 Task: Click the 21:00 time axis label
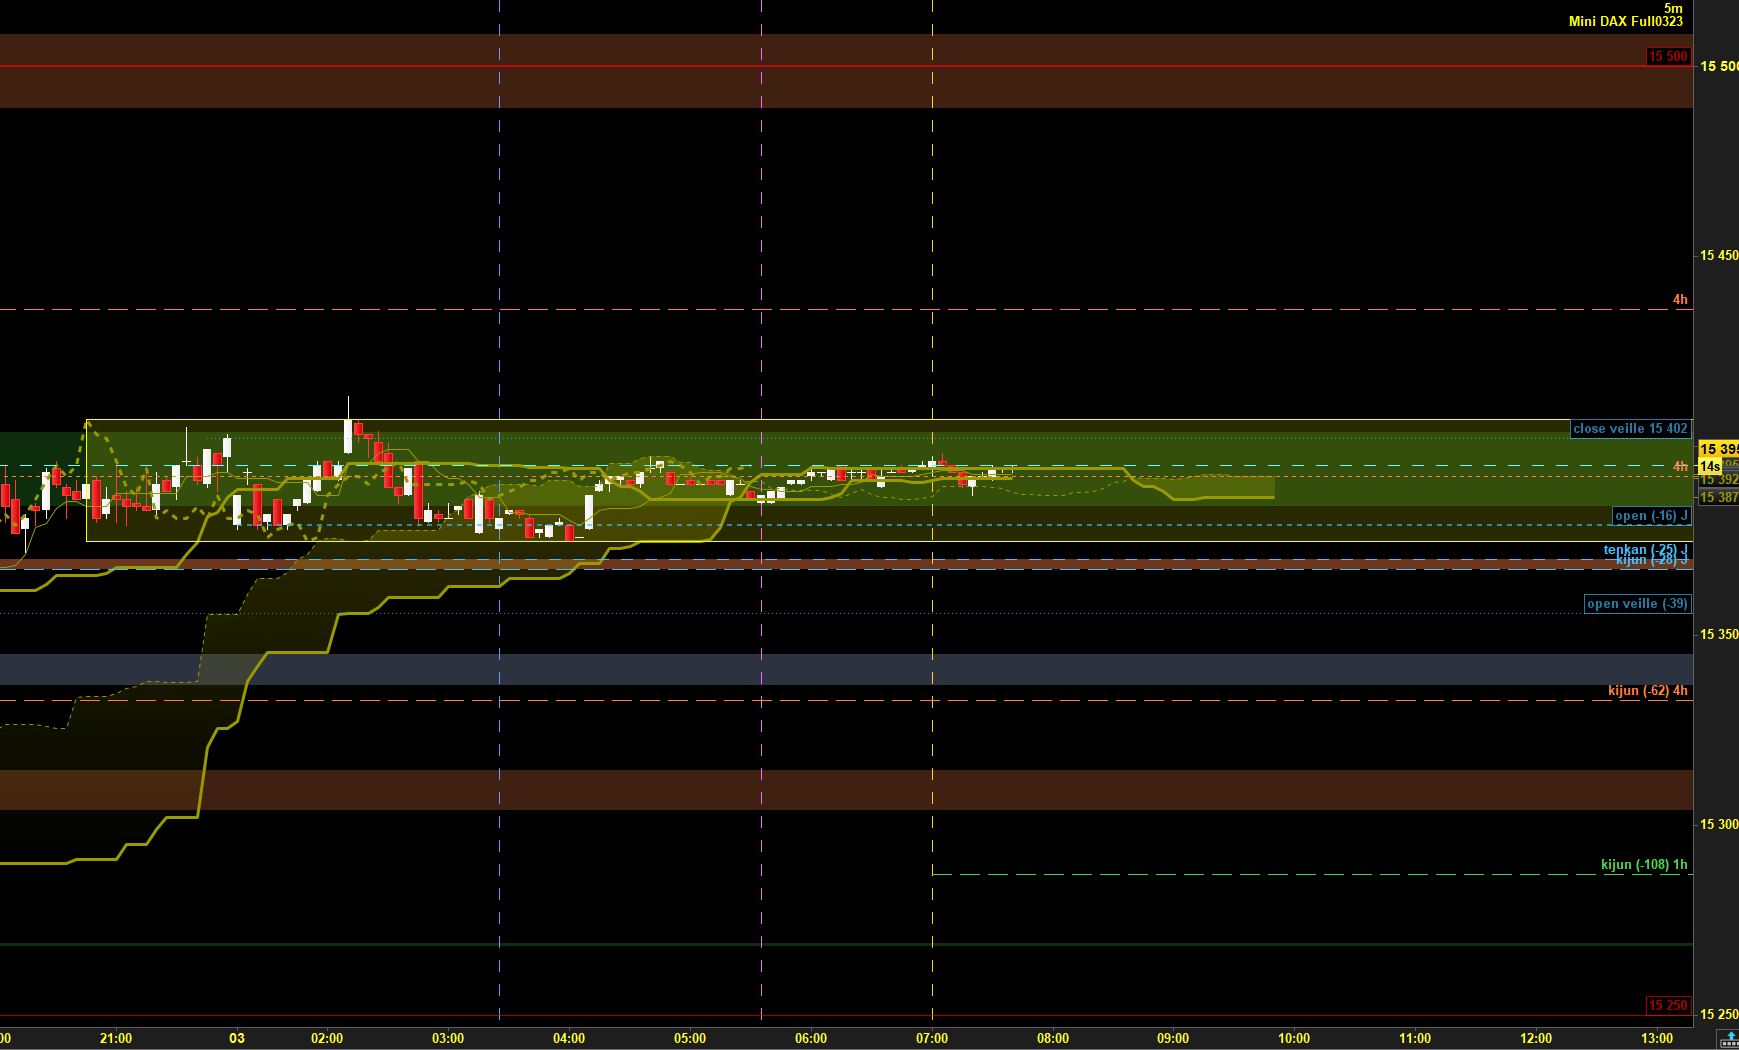[x=116, y=1038]
